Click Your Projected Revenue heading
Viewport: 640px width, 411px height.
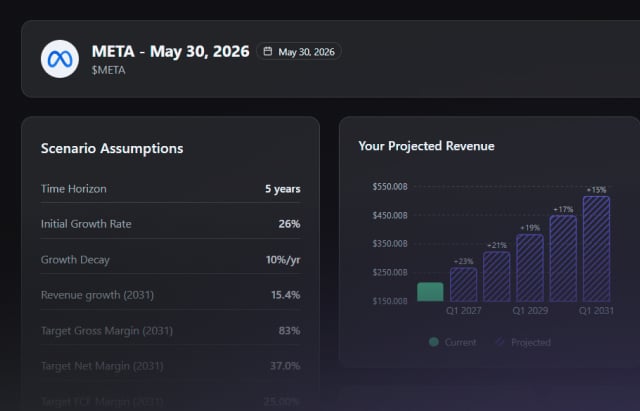(x=426, y=146)
